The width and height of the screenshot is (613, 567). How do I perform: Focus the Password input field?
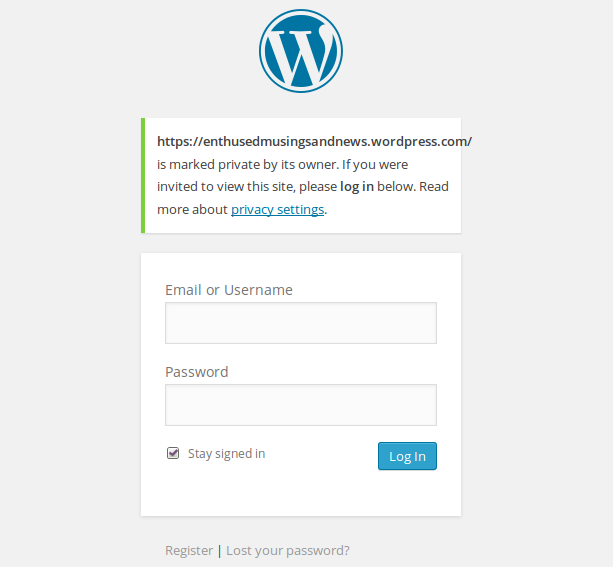pyautogui.click(x=300, y=405)
